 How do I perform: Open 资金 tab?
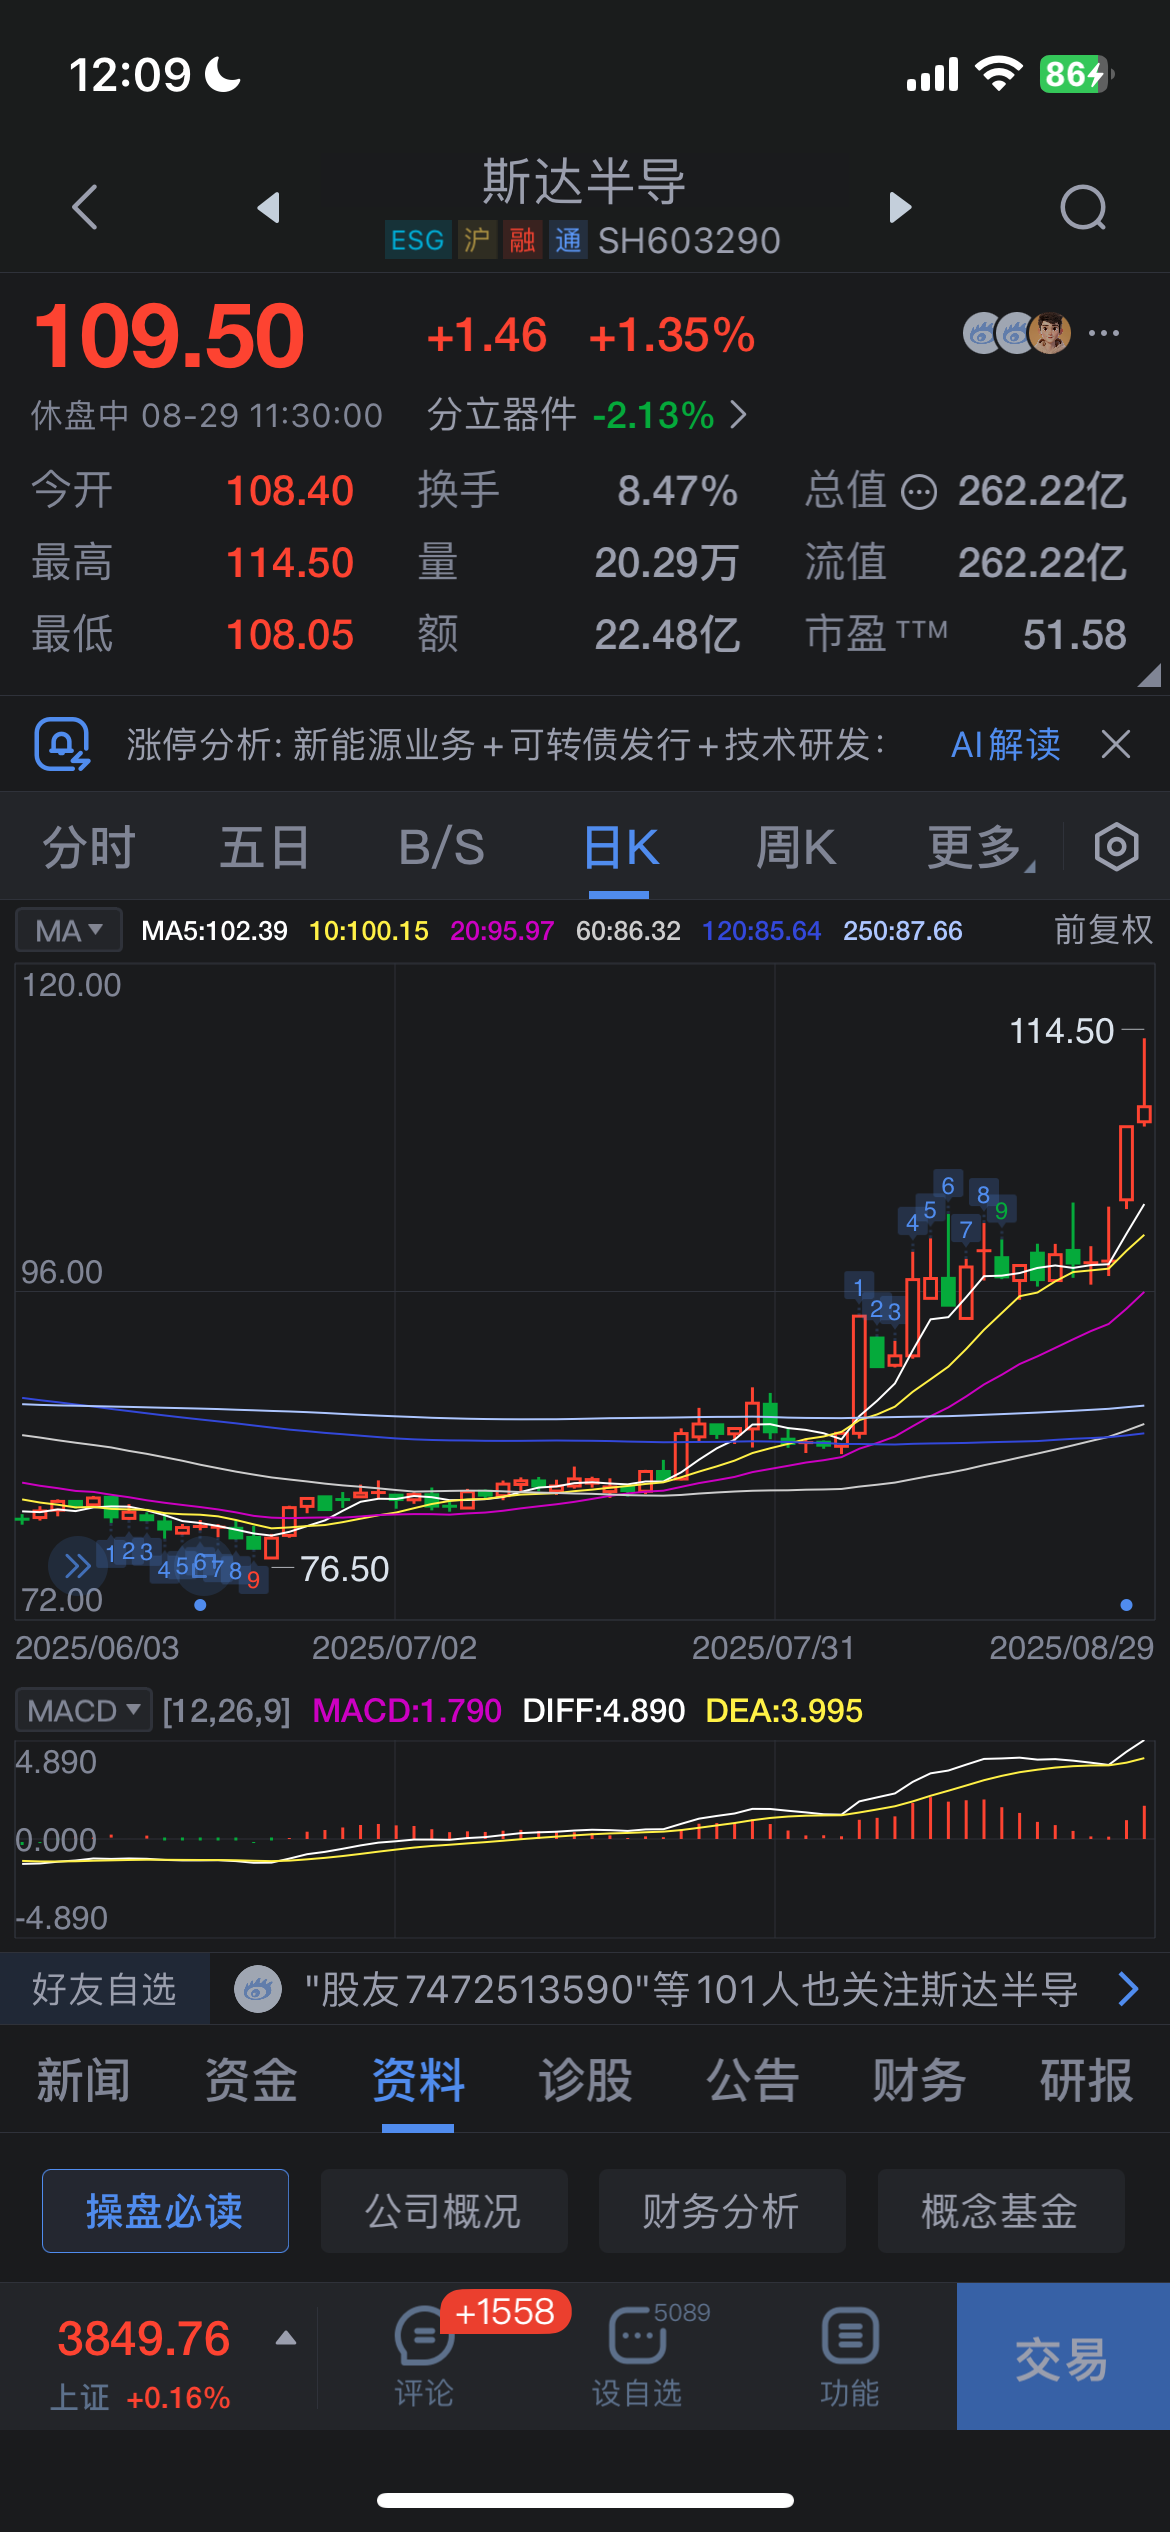[x=251, y=2080]
